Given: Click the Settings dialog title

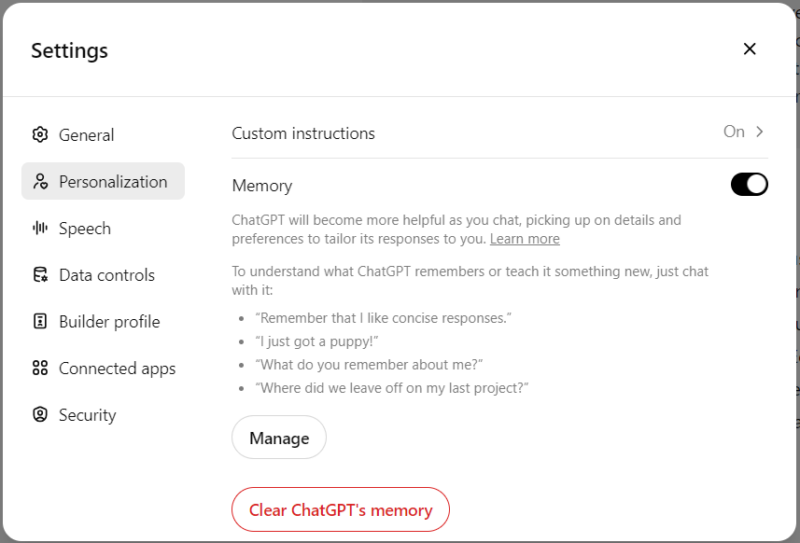Looking at the screenshot, I should coord(69,50).
